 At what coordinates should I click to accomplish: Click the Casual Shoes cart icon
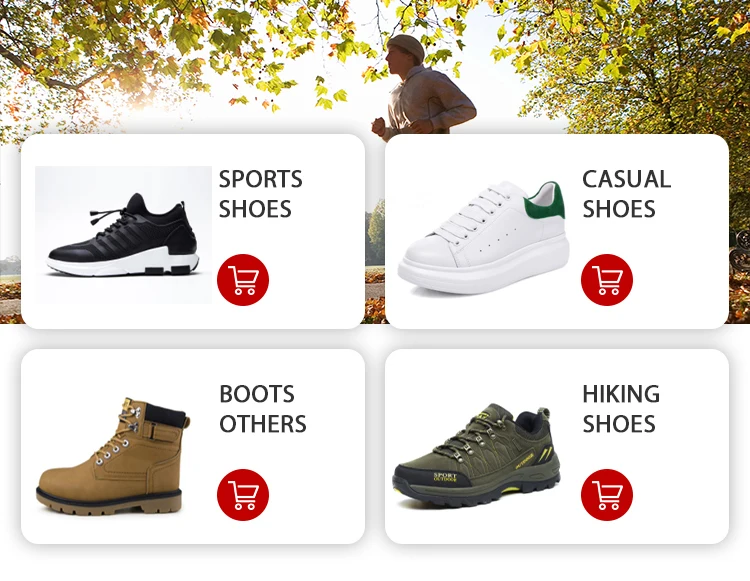click(607, 280)
